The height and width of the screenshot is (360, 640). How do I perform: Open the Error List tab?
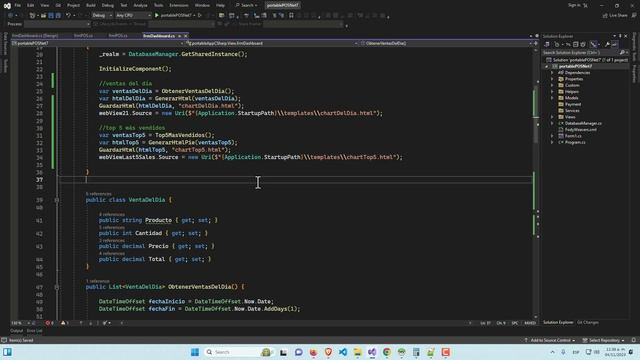[35, 331]
